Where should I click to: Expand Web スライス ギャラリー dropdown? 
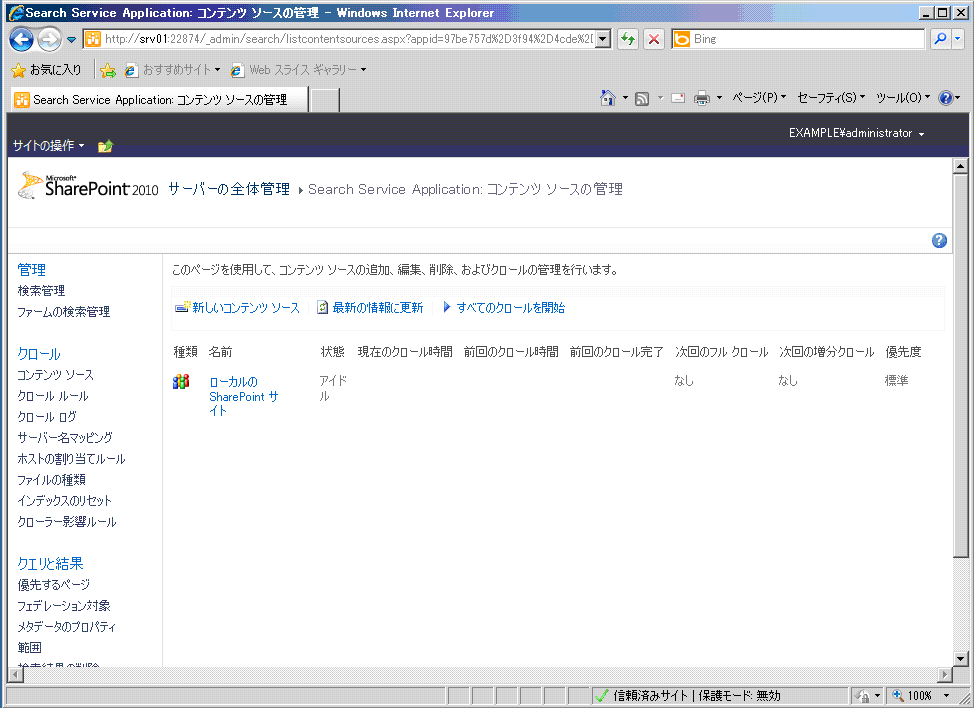pos(363,70)
